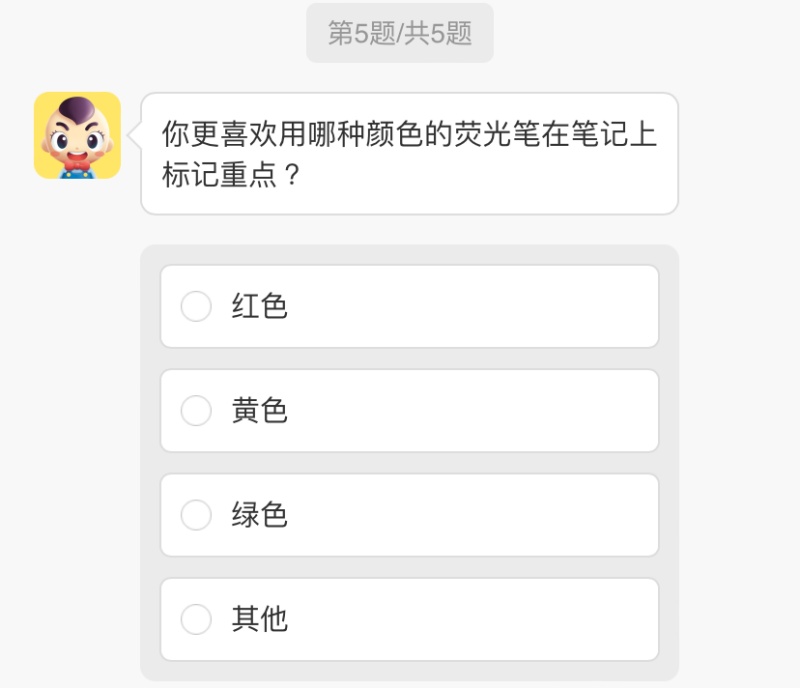
Task: Select the 黄色 radio button
Action: 196,410
